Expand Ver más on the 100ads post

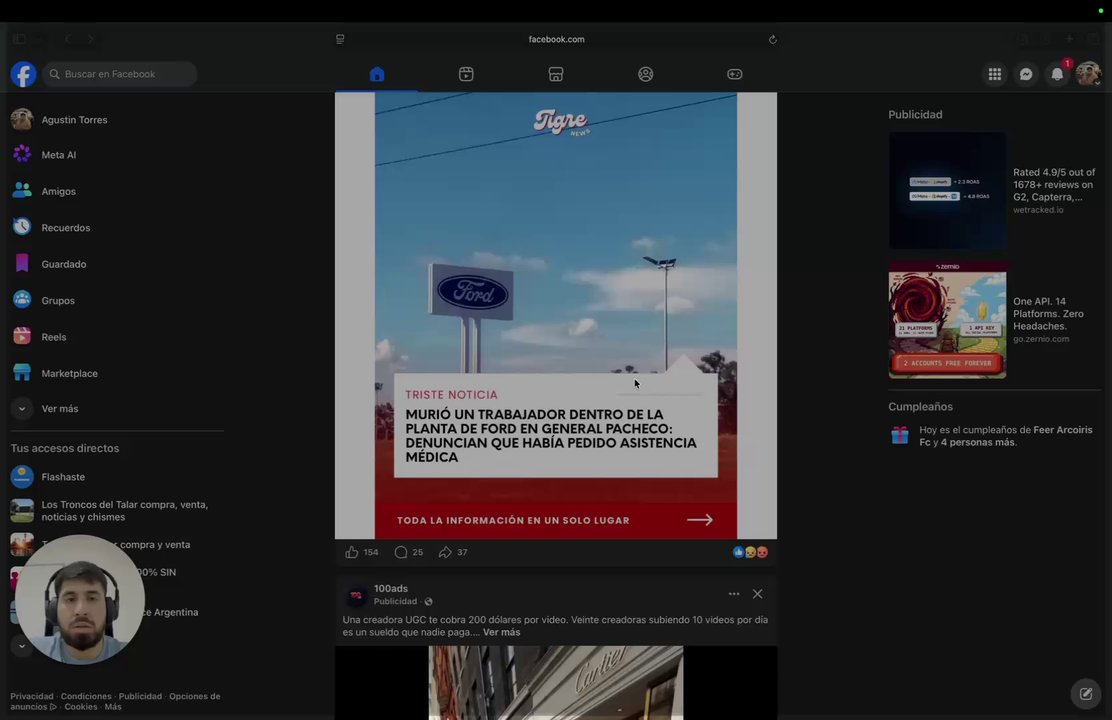[x=501, y=632]
